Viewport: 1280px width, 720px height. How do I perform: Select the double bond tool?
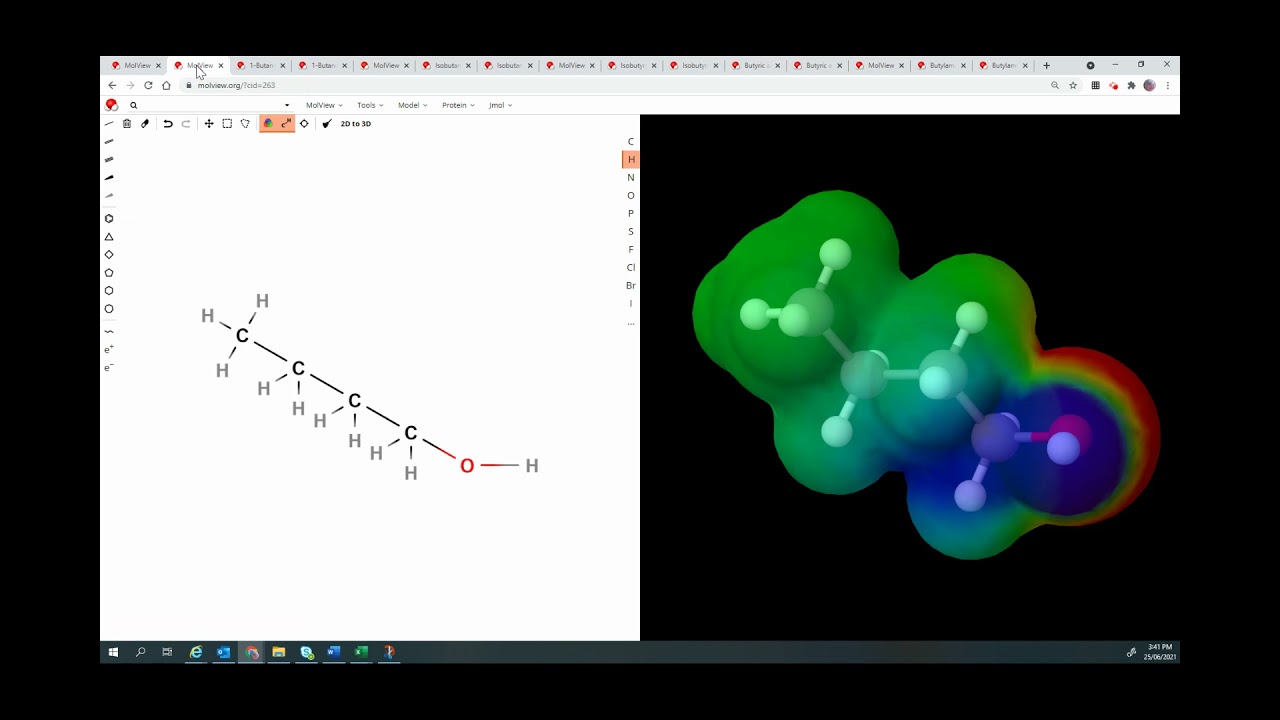pyautogui.click(x=109, y=141)
